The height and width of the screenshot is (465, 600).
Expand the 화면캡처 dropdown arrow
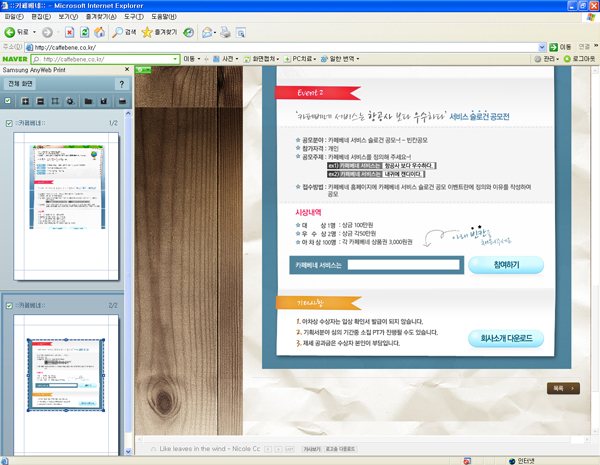point(278,59)
